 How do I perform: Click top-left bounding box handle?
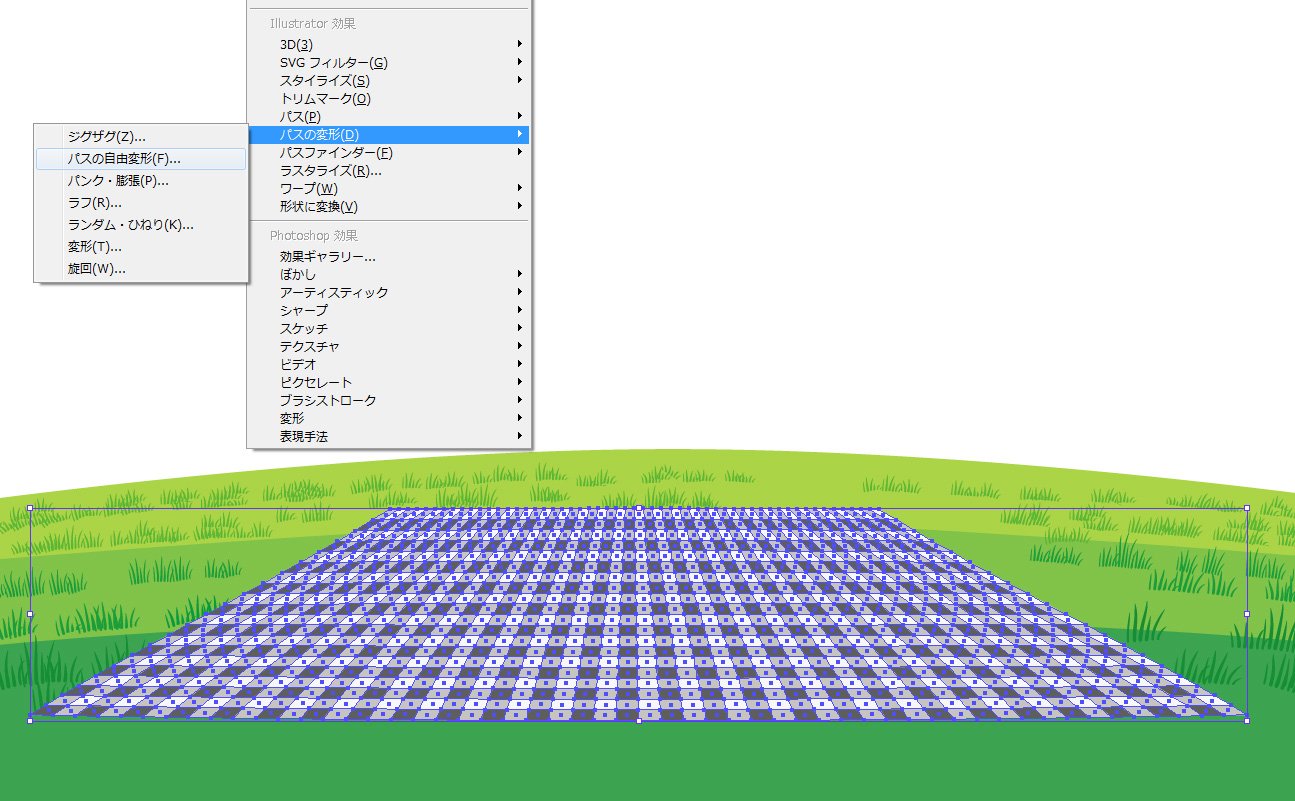[x=30, y=508]
